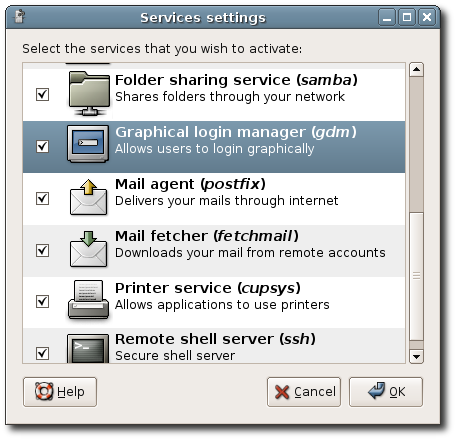Click the ssh terminal icon

tap(88, 348)
